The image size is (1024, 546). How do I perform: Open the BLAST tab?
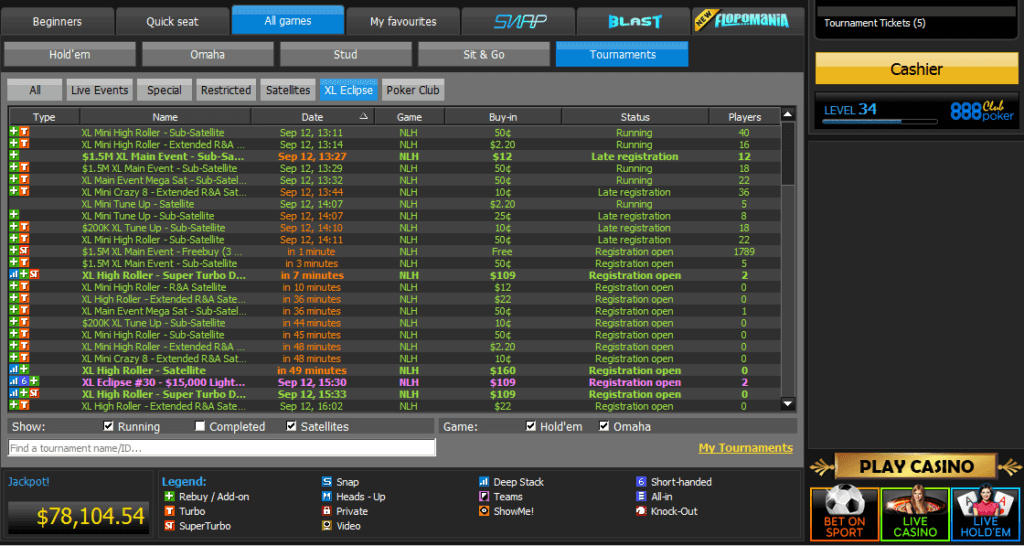[633, 22]
